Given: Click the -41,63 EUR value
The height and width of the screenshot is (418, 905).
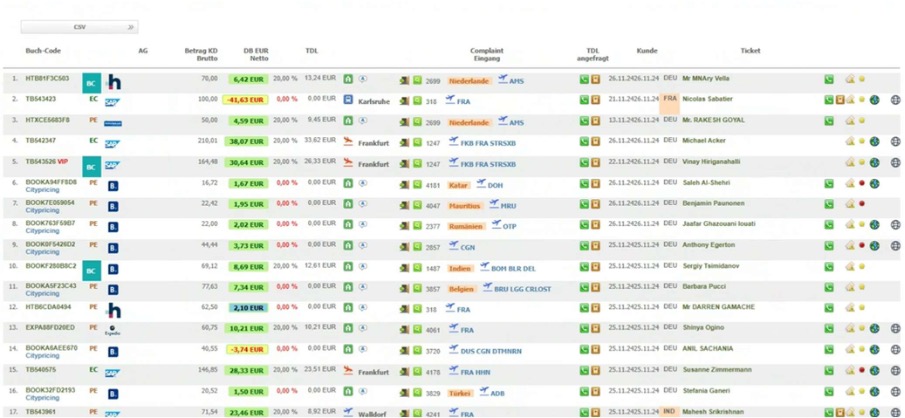Looking at the screenshot, I should (245, 100).
